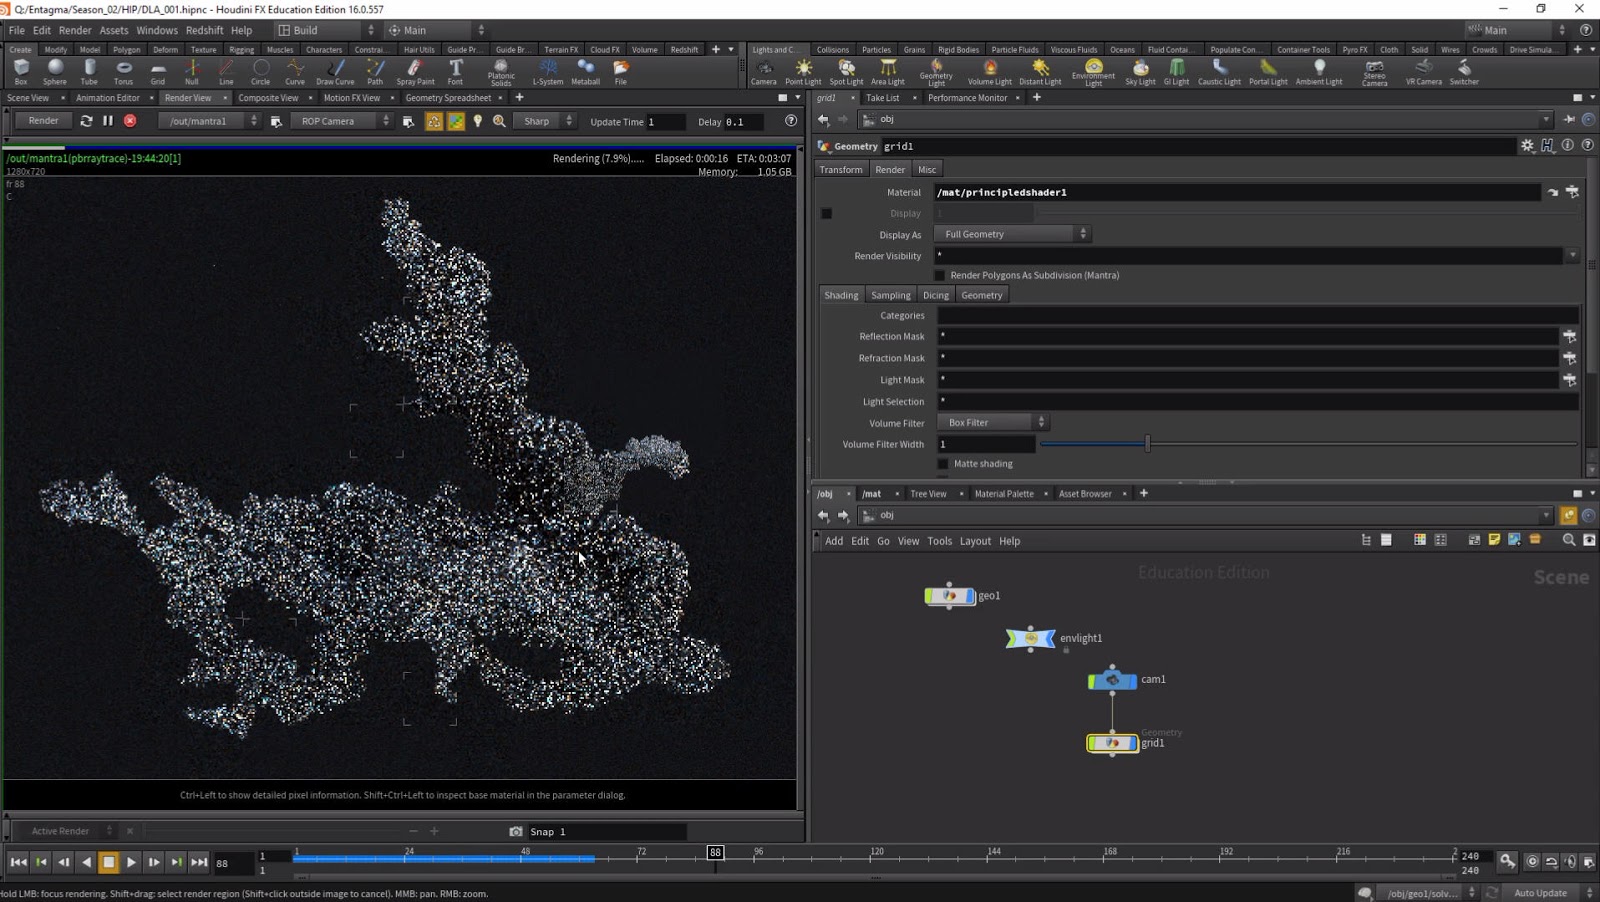Take a render snapshot with camera icon

point(516,831)
